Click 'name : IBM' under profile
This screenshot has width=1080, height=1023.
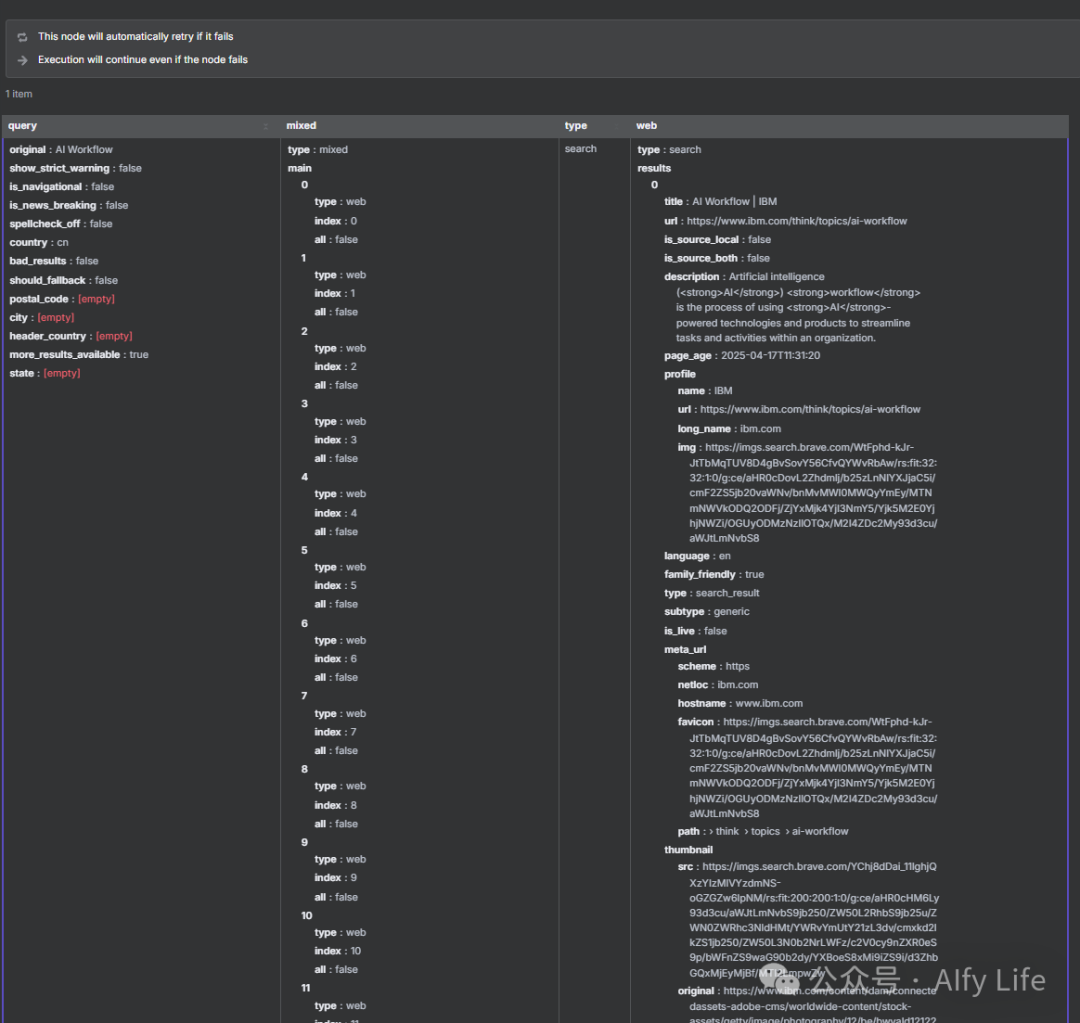[x=705, y=391]
